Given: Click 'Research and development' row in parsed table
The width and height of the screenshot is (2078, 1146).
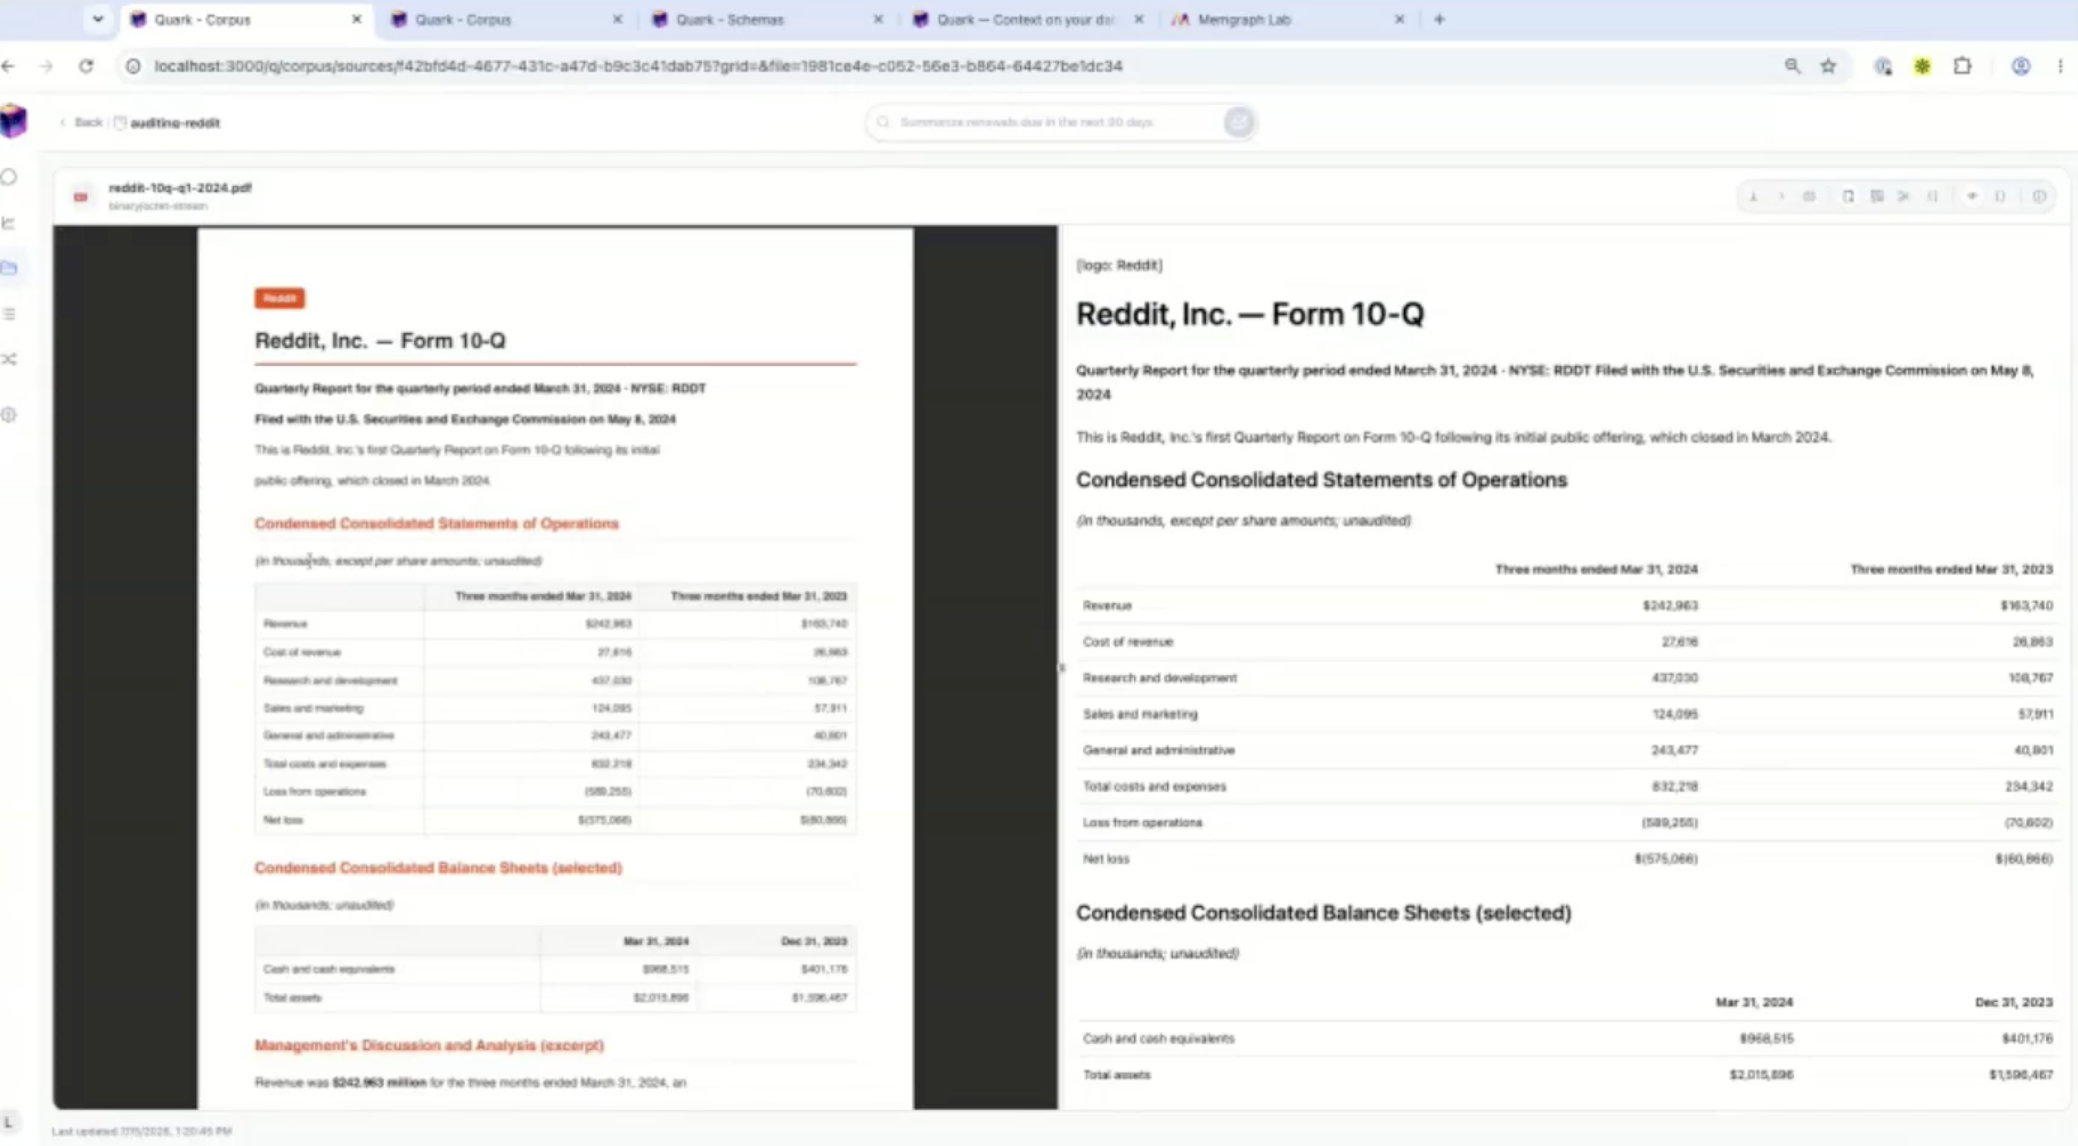Looking at the screenshot, I should pyautogui.click(x=1567, y=677).
